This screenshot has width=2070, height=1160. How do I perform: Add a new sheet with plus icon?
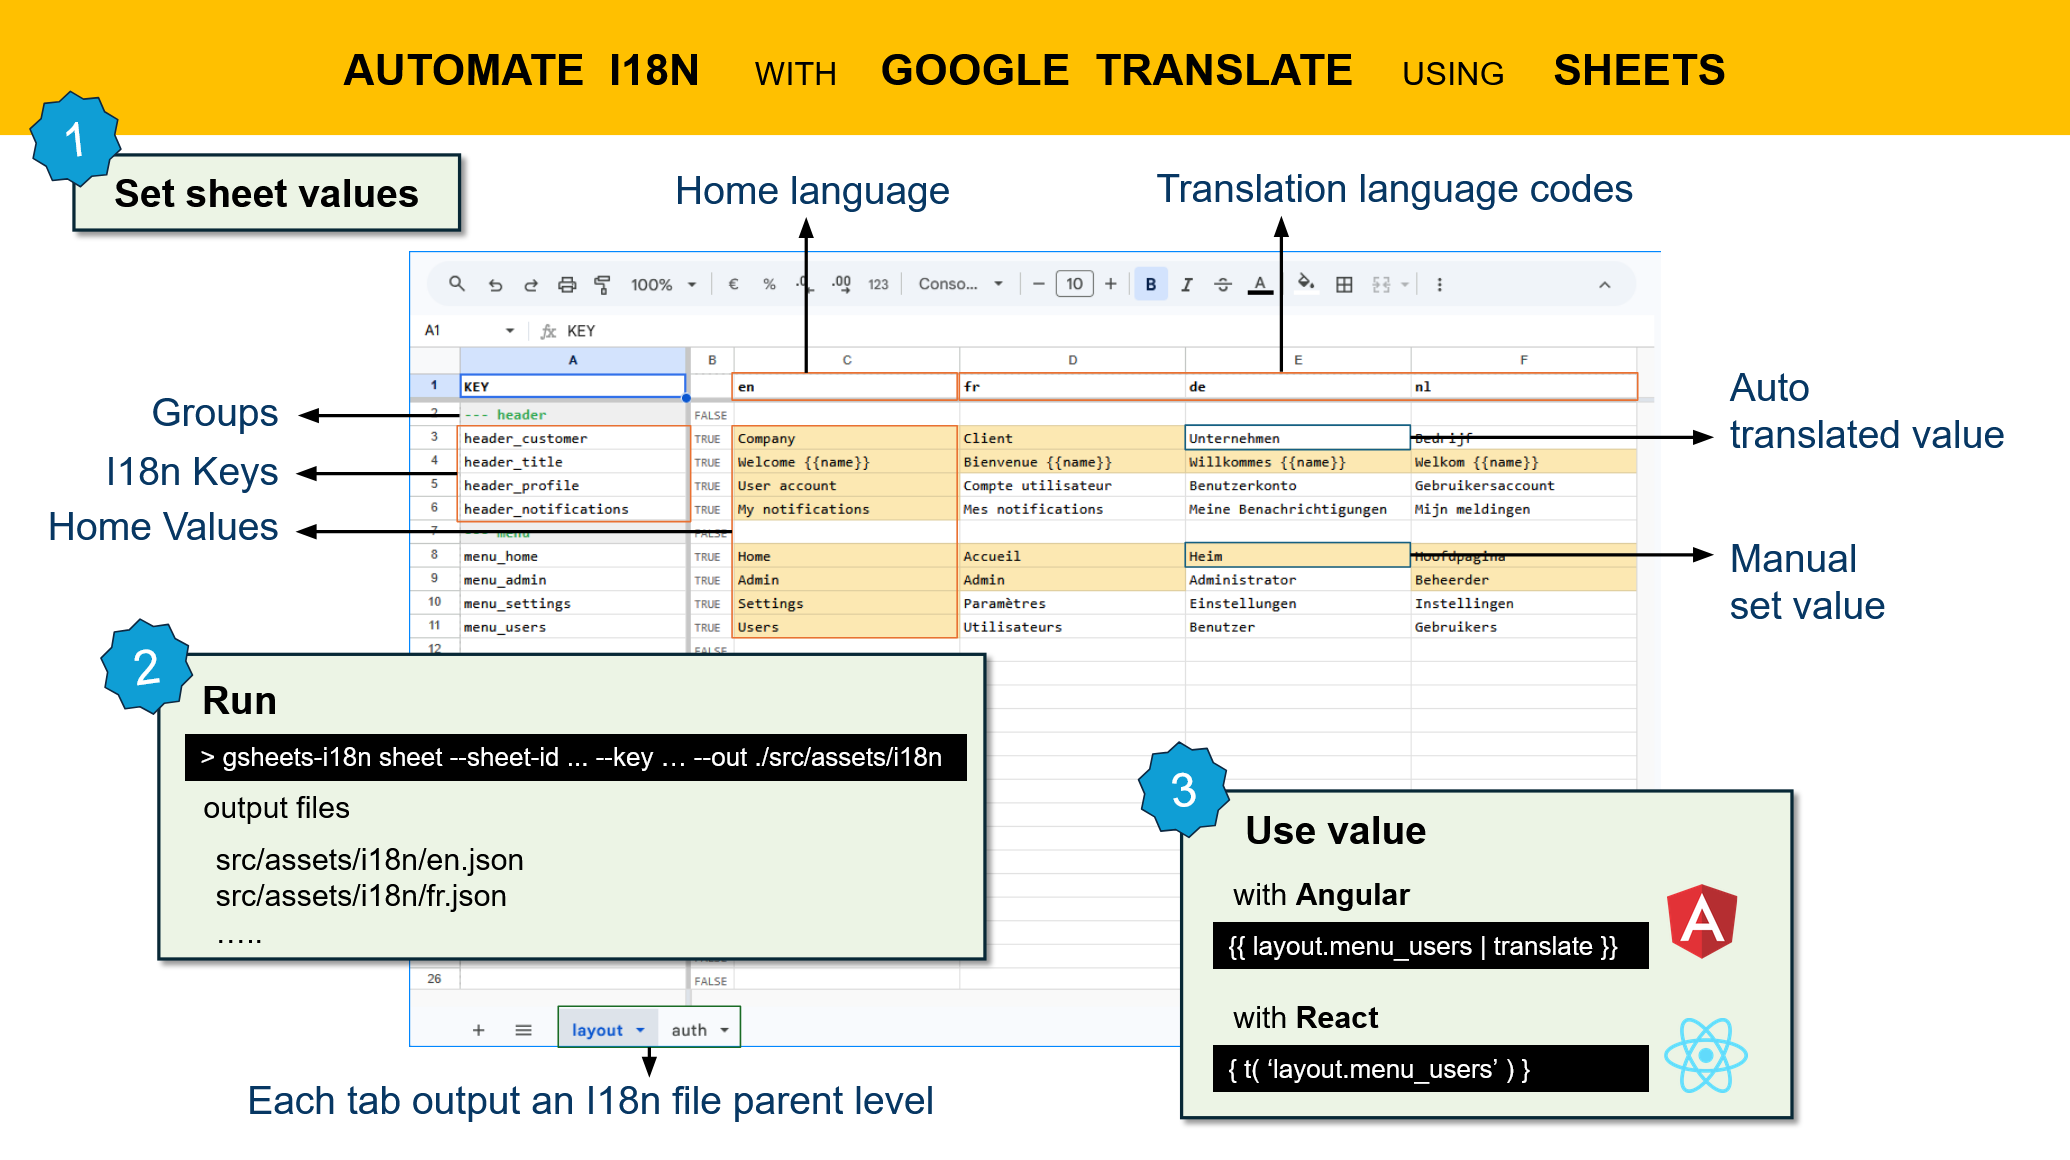[x=478, y=1030]
